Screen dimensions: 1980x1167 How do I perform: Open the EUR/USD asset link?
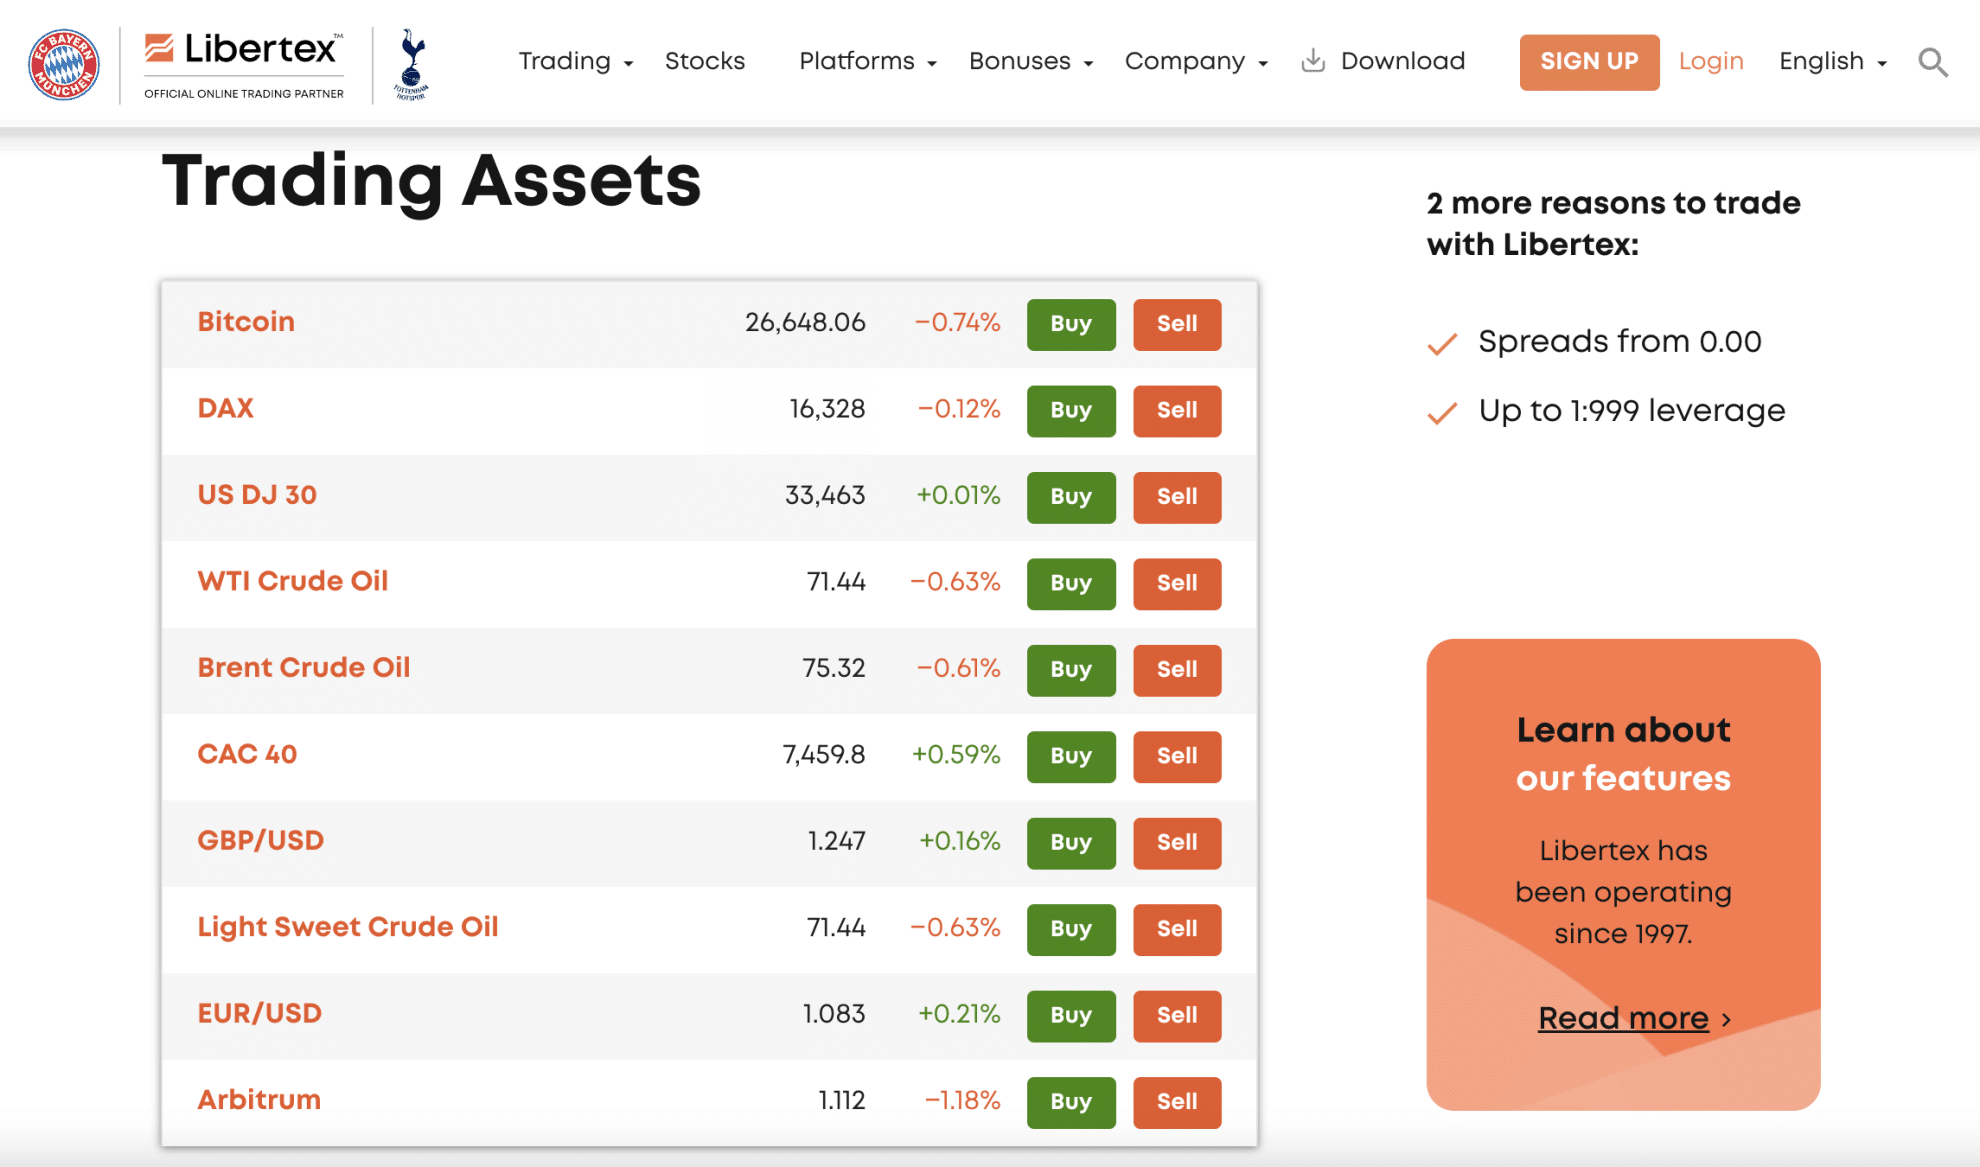[259, 1013]
